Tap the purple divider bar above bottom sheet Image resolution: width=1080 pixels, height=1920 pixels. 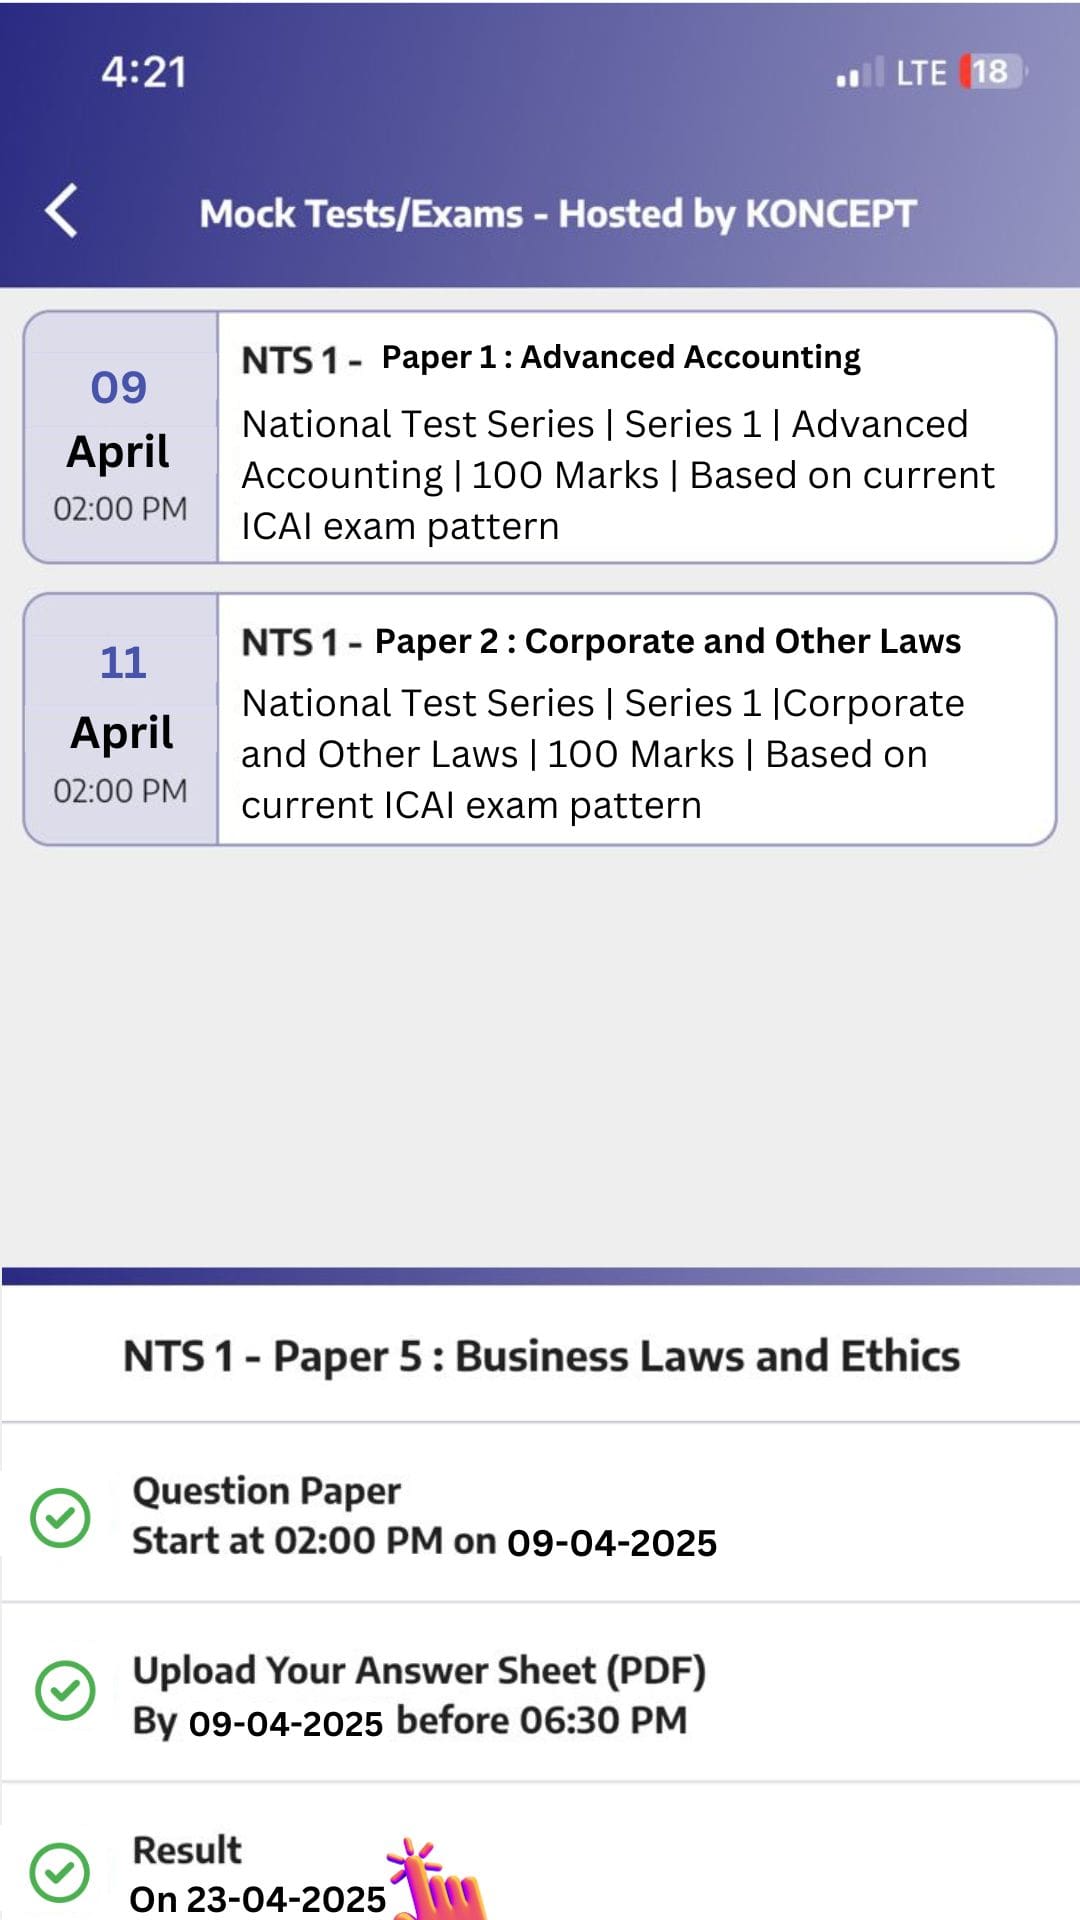point(540,1271)
